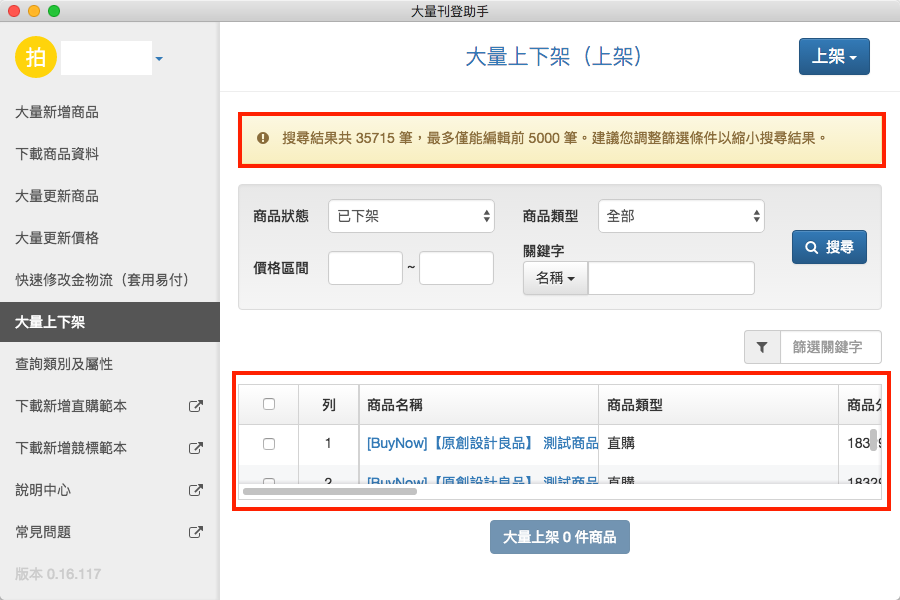
Task: Click external link icon beside 常見問題
Action: point(196,532)
